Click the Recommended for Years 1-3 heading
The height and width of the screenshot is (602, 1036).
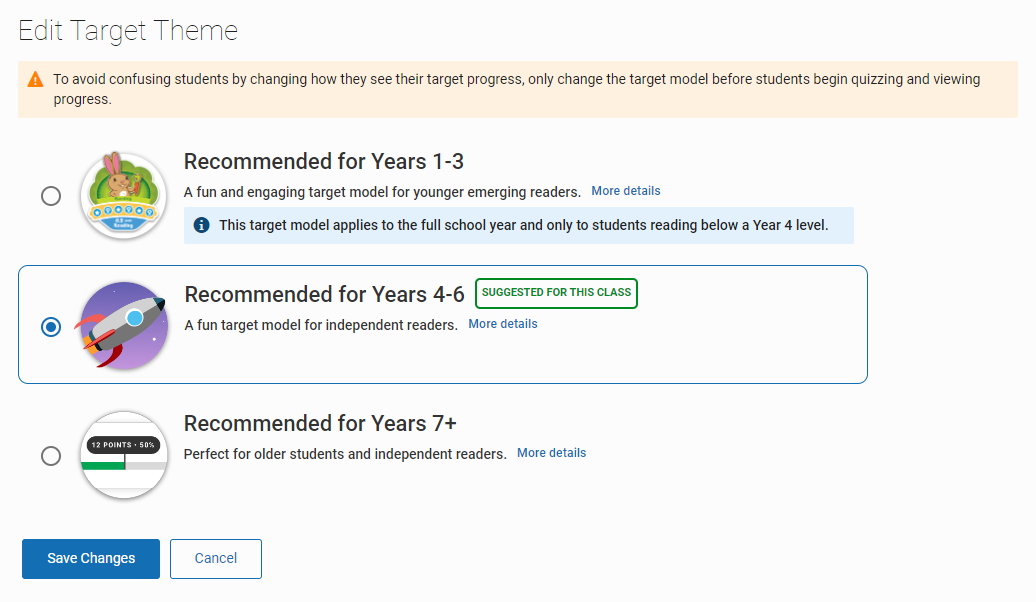click(324, 161)
